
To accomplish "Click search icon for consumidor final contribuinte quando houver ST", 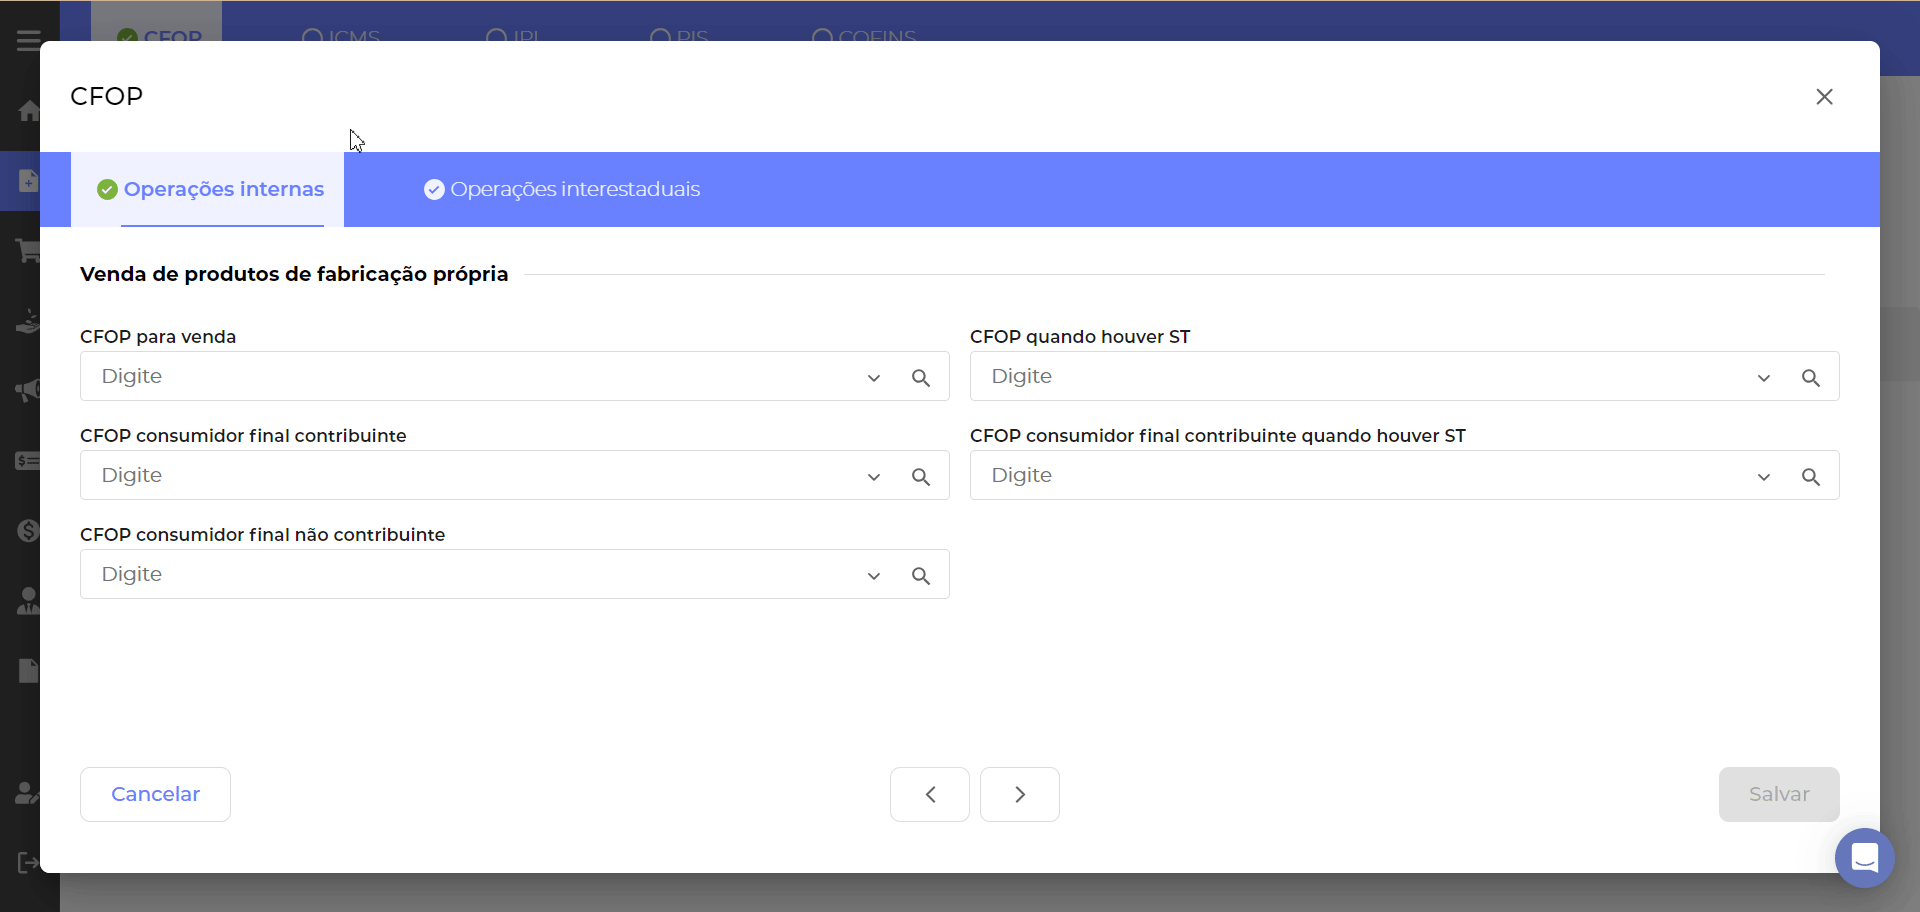I will pyautogui.click(x=1810, y=477).
